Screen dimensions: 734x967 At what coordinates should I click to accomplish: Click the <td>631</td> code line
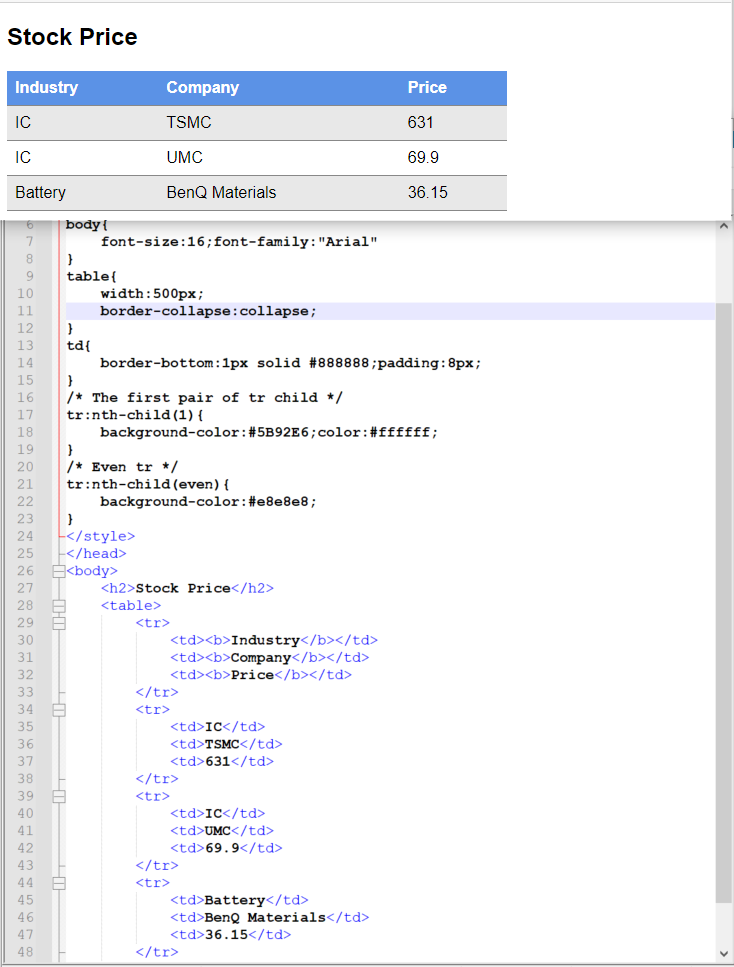(222, 762)
